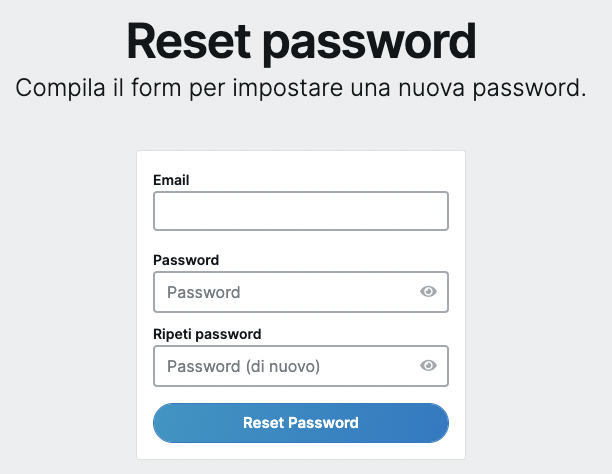This screenshot has height=474, width=612.
Task: Click into the Email input field
Action: [301, 211]
